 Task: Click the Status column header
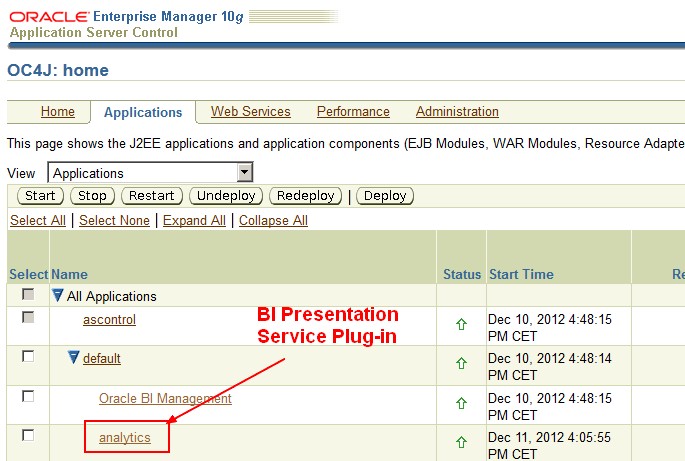click(462, 274)
